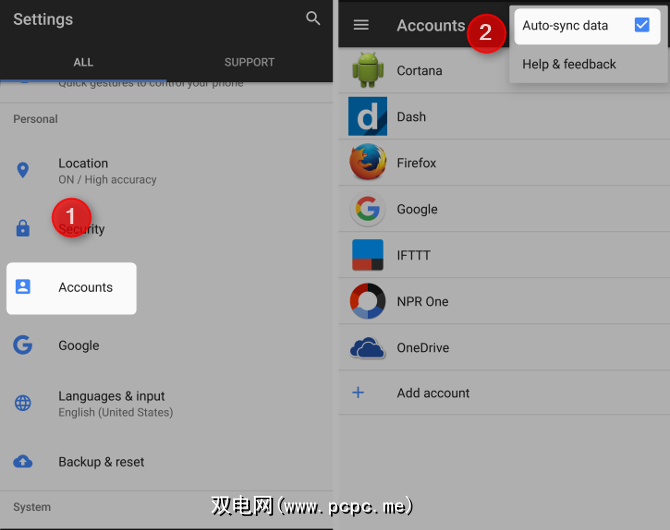Select the Firefox account label

tap(416, 163)
